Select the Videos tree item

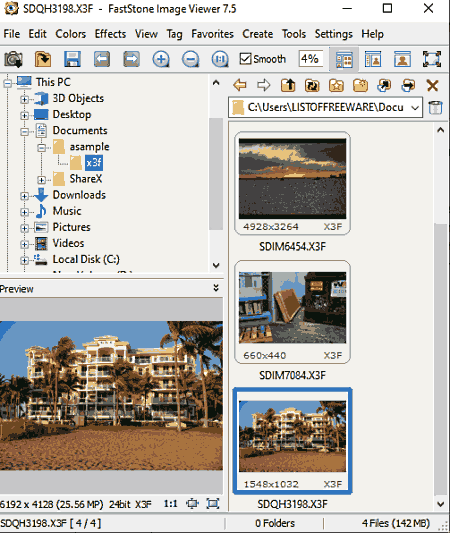coord(68,243)
